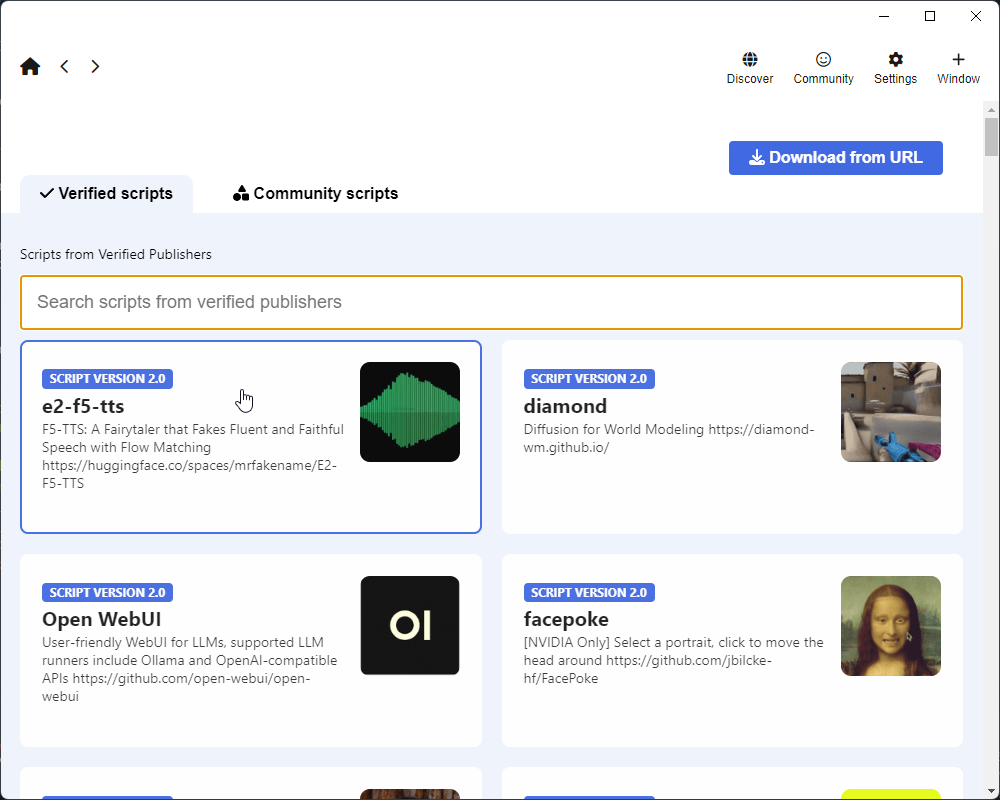Click the User-friendly WebUI for LLMs description
The width and height of the screenshot is (1000, 800).
tap(189, 669)
